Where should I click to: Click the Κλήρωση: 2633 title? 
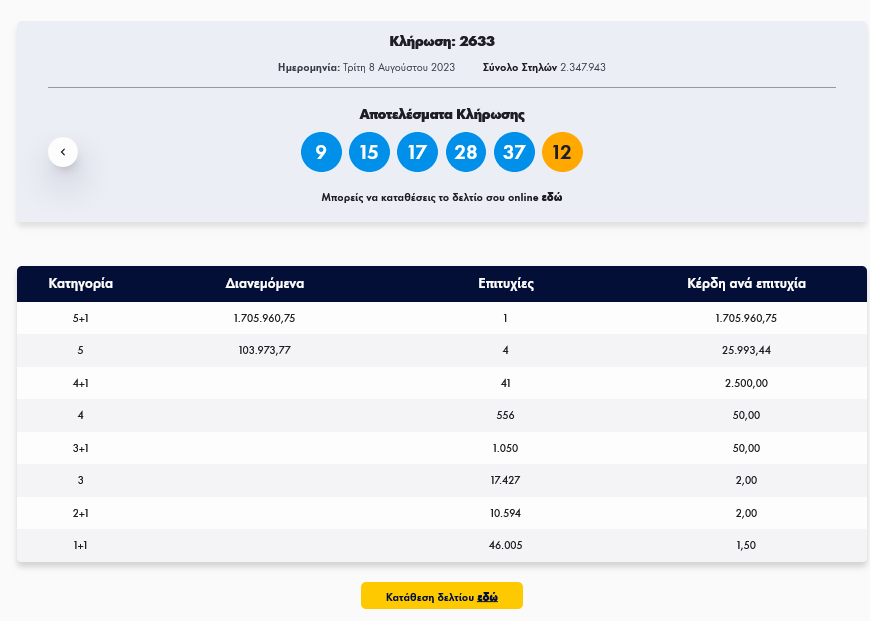coord(442,42)
